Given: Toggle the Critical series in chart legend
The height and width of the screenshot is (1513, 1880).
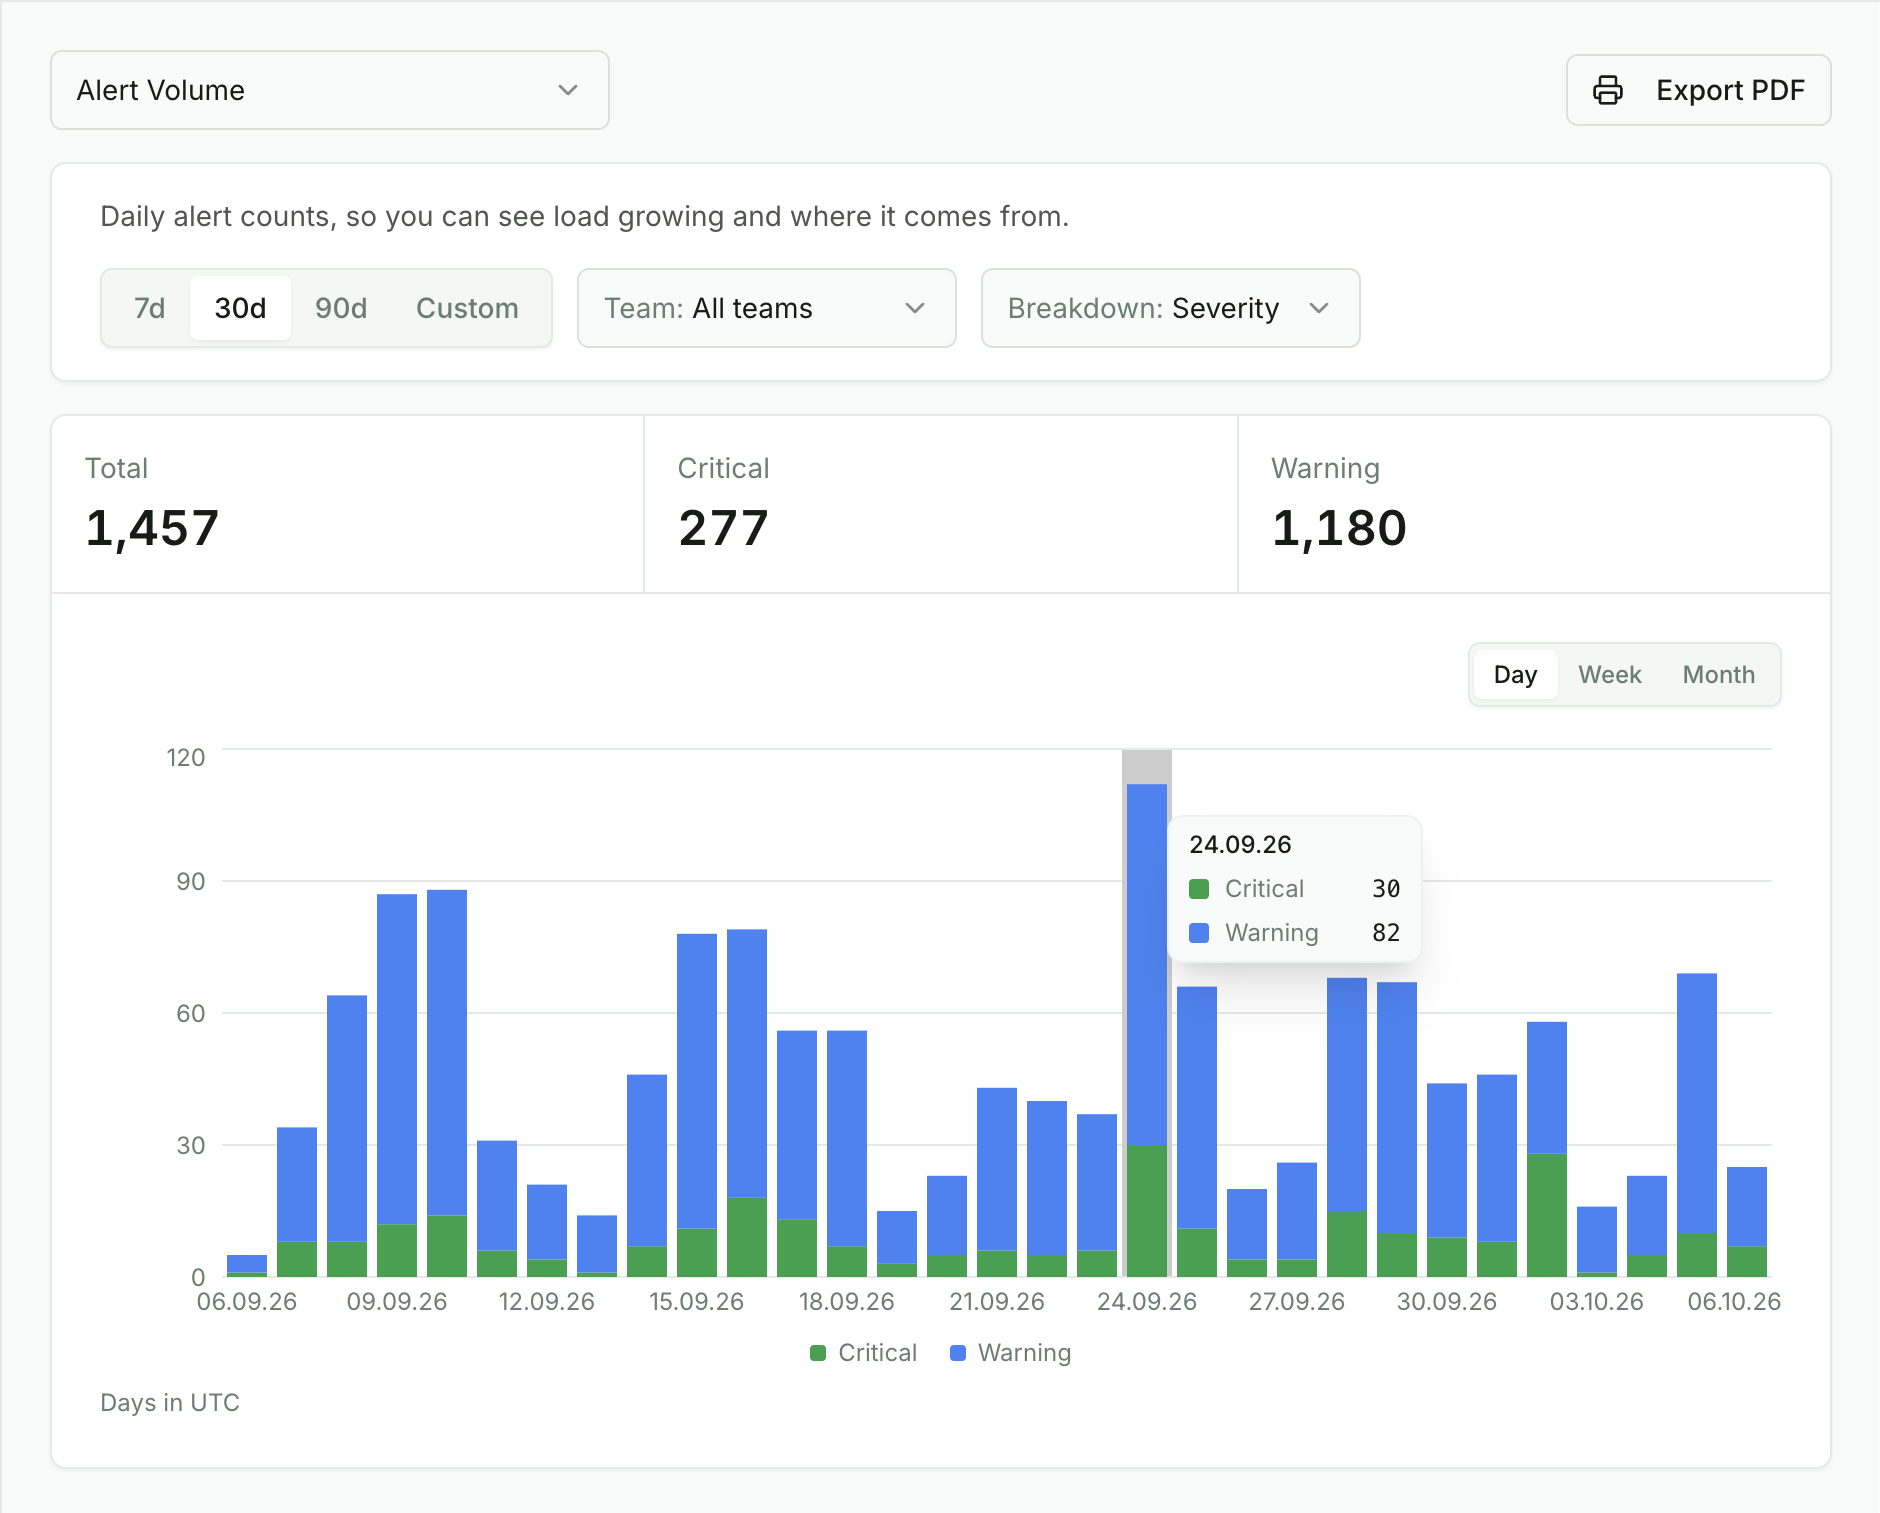Looking at the screenshot, I should [x=864, y=1353].
